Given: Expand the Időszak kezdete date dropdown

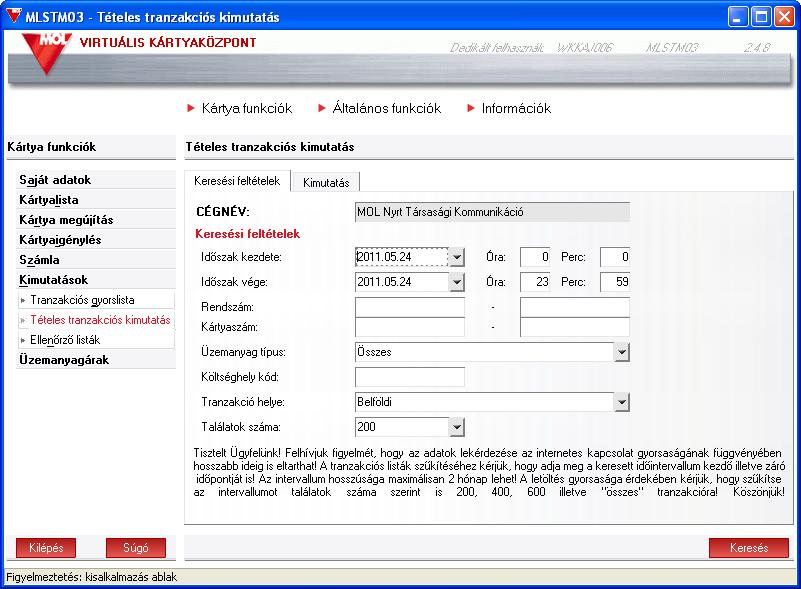Looking at the screenshot, I should click(x=457, y=257).
